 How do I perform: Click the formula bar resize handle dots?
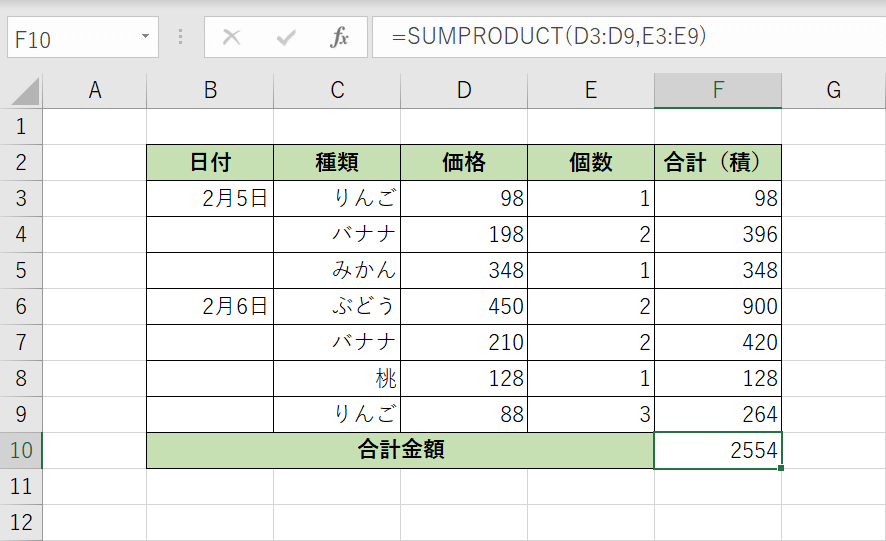(181, 38)
